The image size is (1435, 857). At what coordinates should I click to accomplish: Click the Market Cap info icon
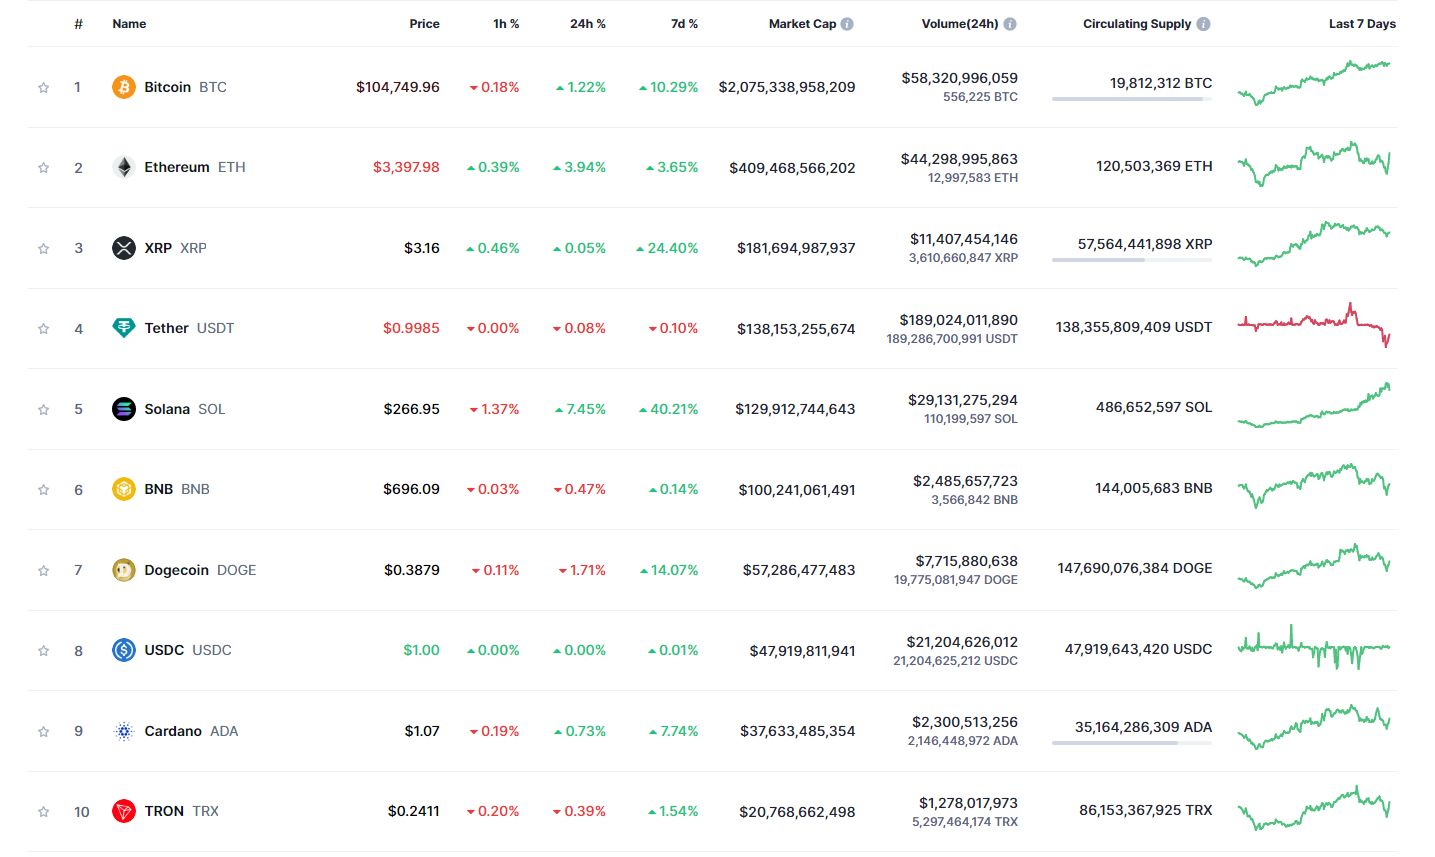pos(847,24)
